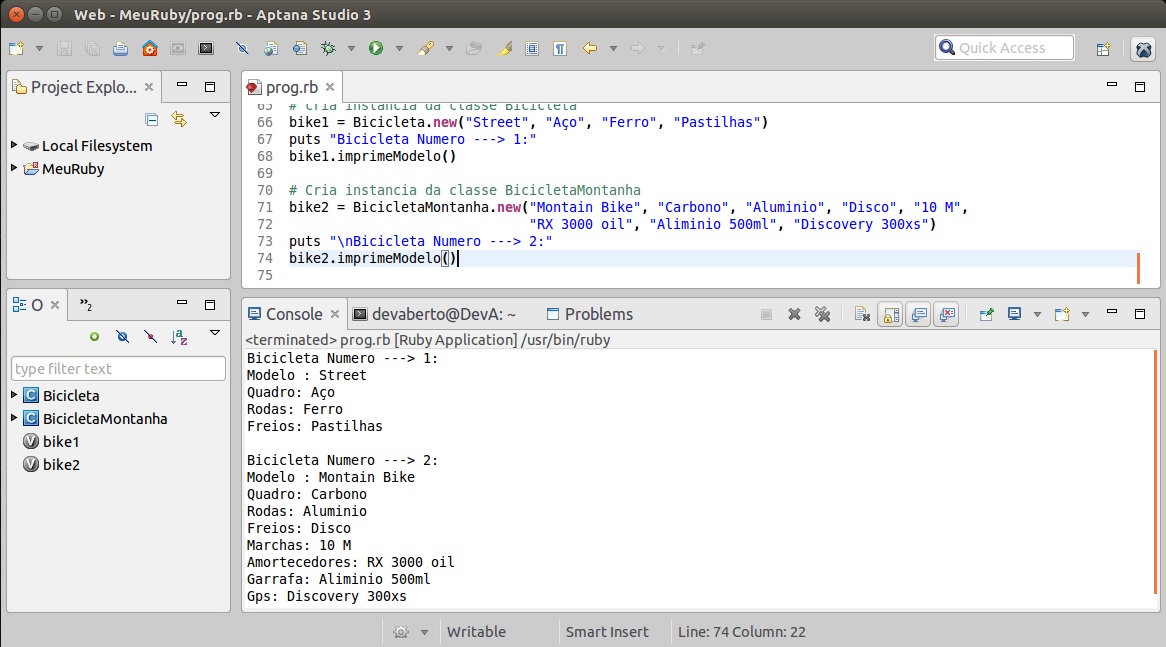
Task: Expand the MeuRuby project node
Action: [14, 168]
